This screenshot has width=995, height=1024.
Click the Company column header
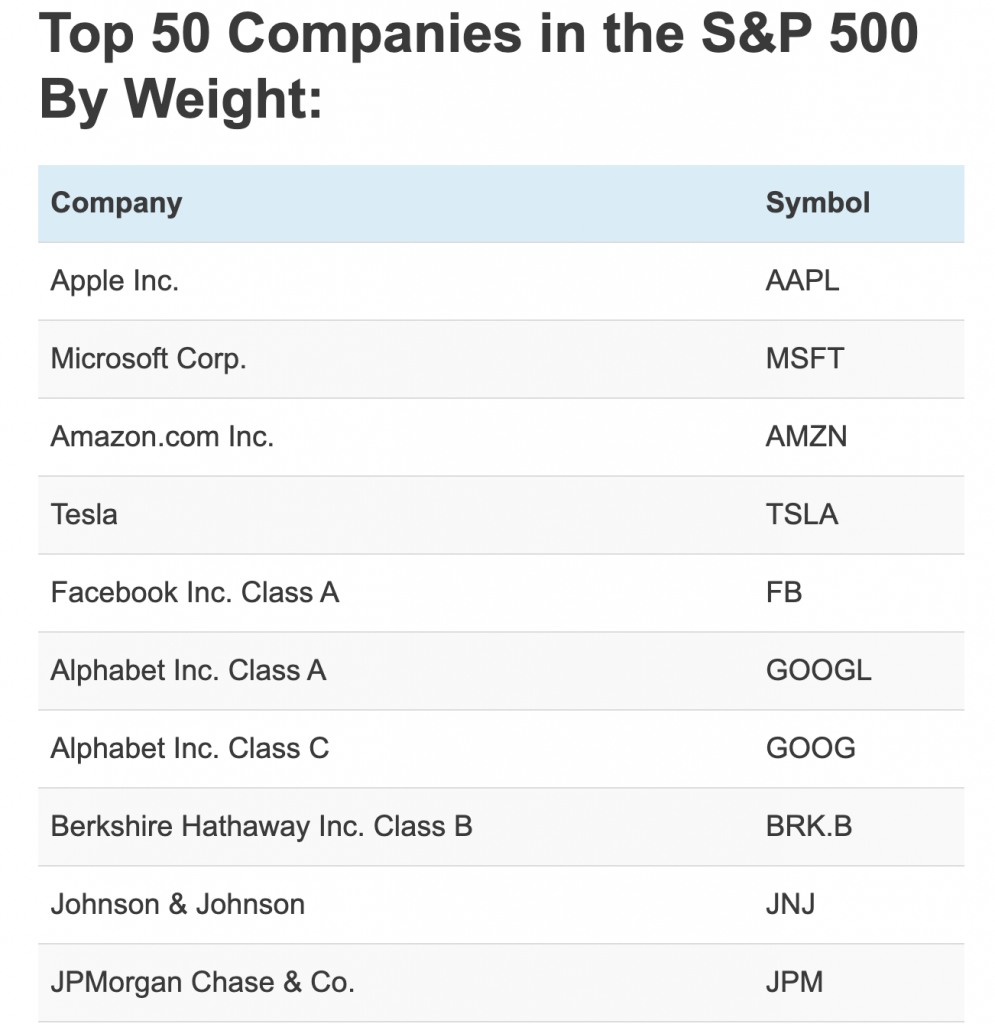coord(116,203)
